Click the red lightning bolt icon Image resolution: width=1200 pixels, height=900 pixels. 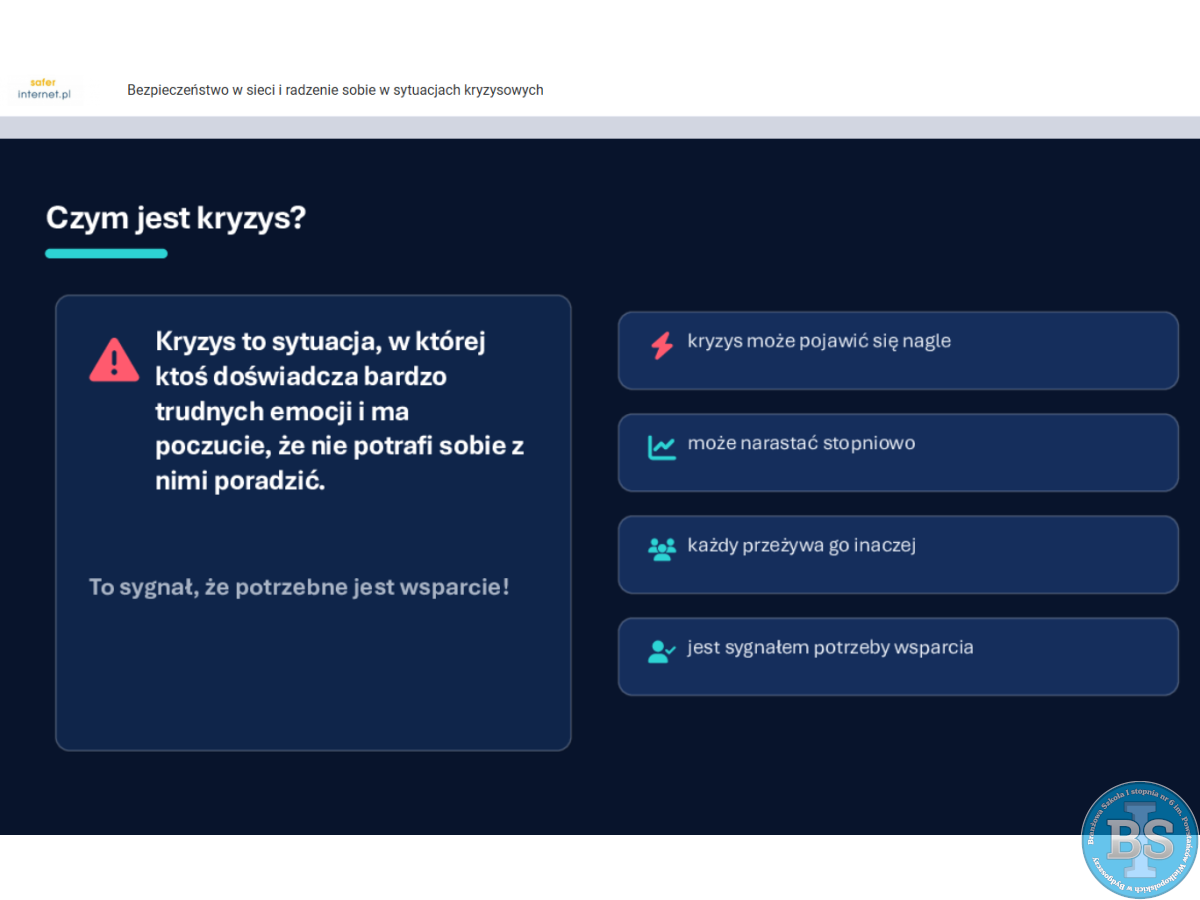(662, 346)
